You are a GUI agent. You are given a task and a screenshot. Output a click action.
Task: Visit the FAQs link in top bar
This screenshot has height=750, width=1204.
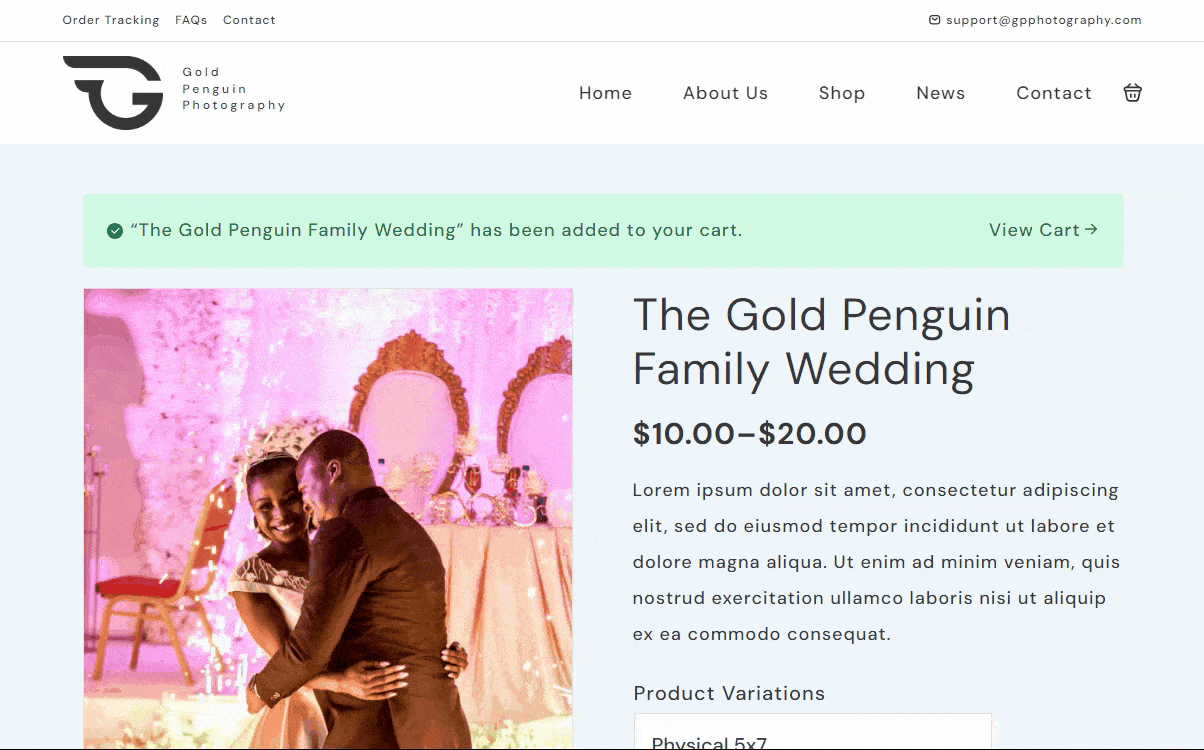click(191, 20)
